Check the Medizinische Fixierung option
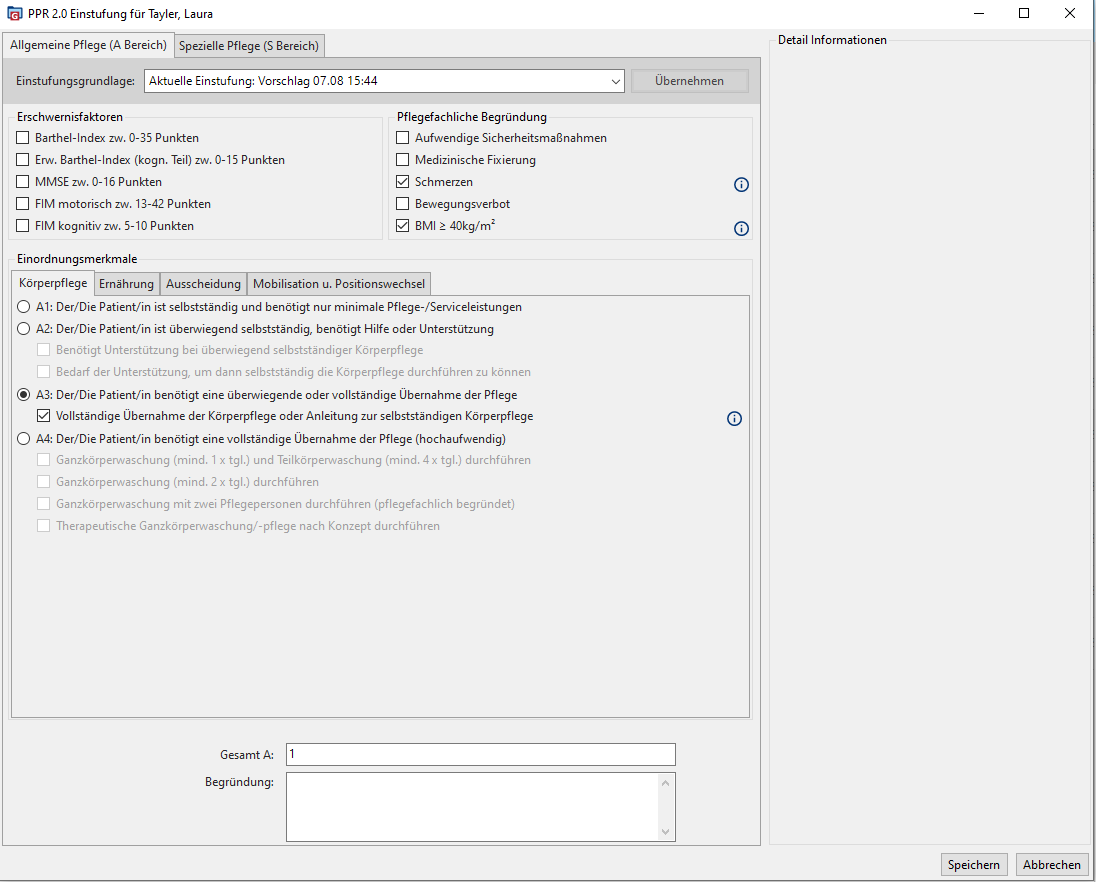Image resolution: width=1096 pixels, height=882 pixels. (x=403, y=160)
